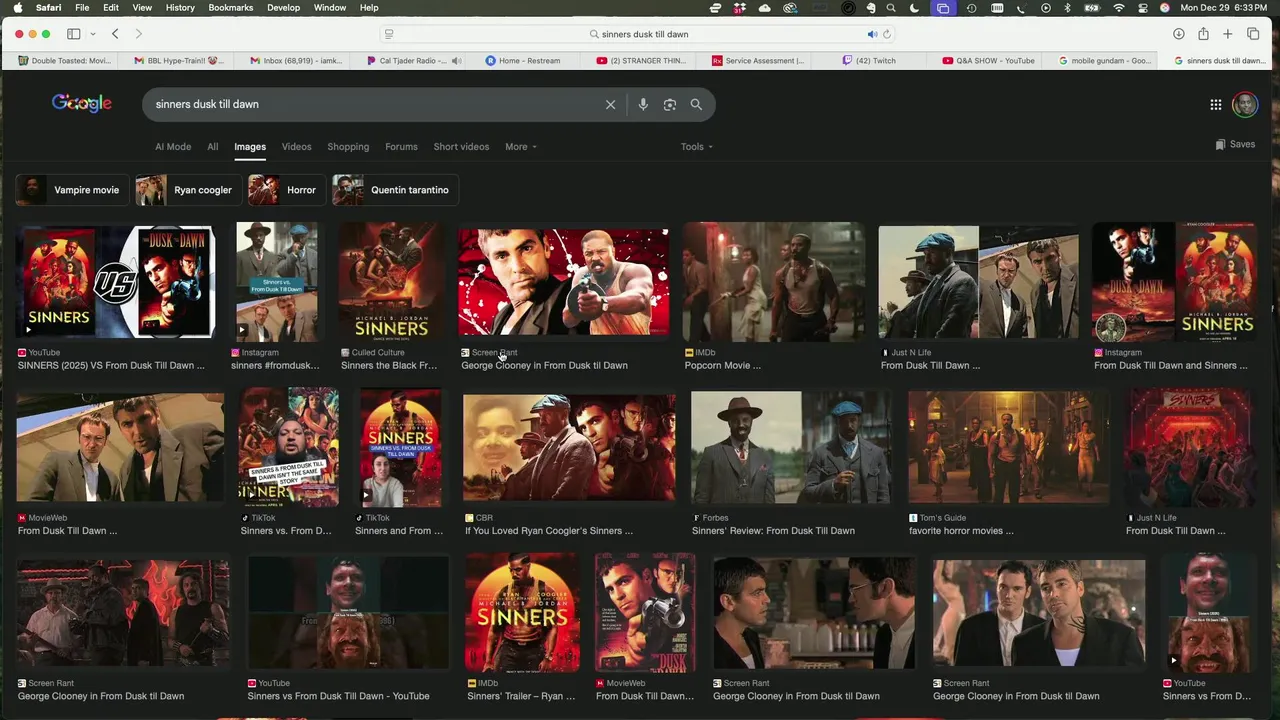Click Safari address bar showing sinners dusk till dawn

(640, 34)
